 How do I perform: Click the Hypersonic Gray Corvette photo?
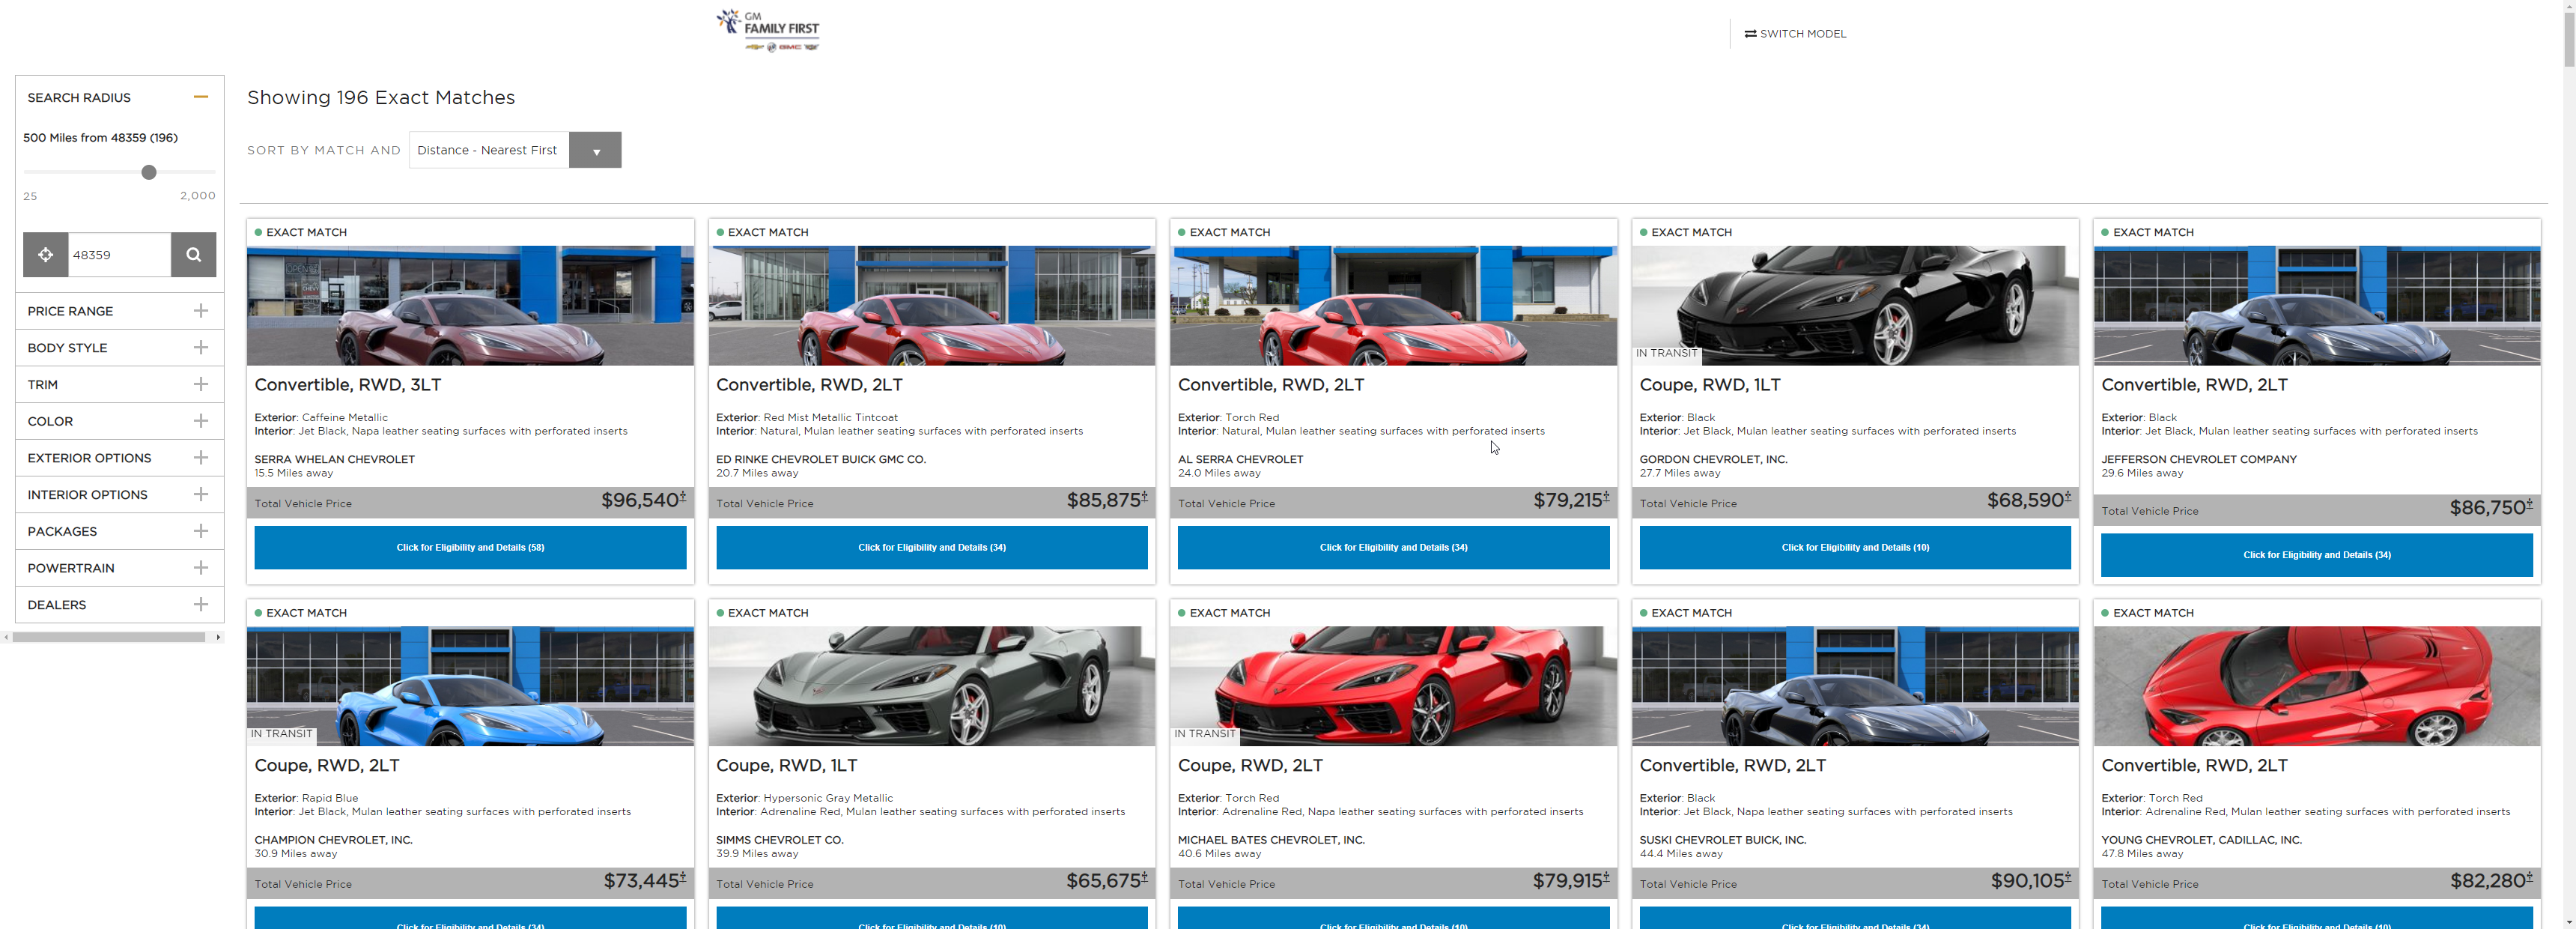pos(932,686)
